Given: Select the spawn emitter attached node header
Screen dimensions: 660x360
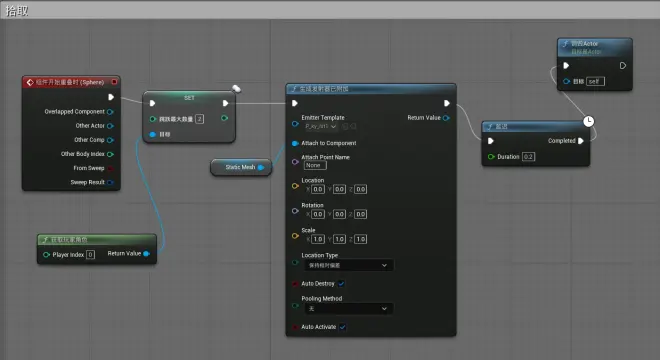Looking at the screenshot, I should tap(371, 89).
